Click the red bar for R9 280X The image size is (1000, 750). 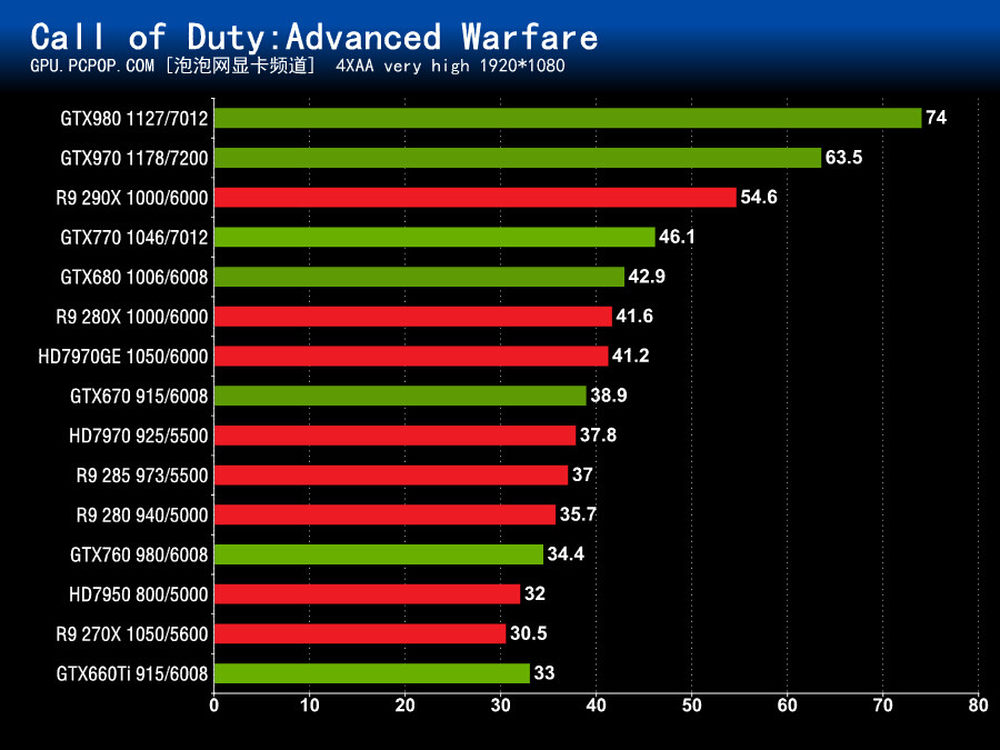tap(413, 316)
